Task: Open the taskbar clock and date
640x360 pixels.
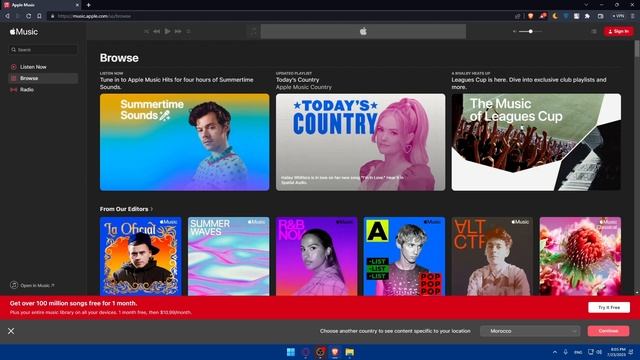Action: [616, 352]
